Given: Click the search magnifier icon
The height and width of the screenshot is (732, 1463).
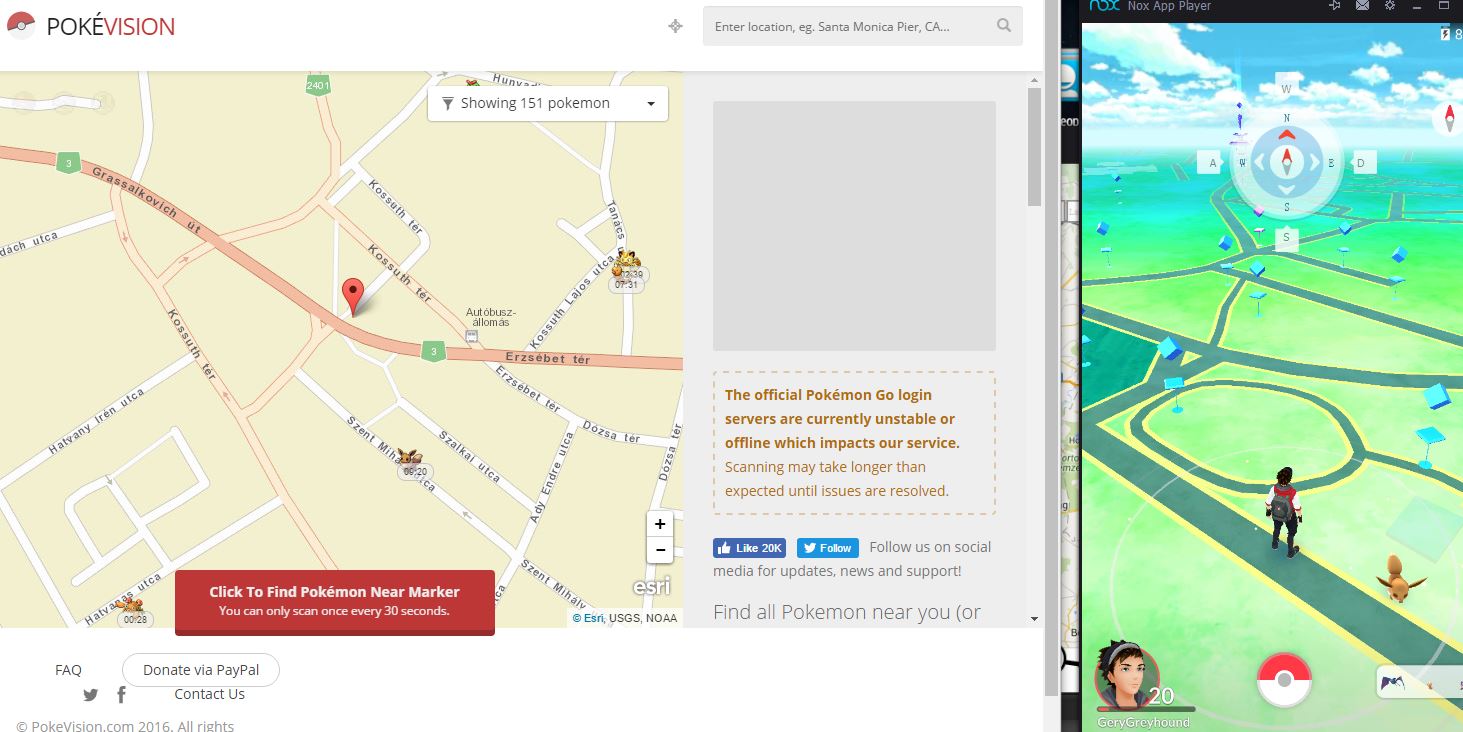Looking at the screenshot, I should coord(1004,27).
